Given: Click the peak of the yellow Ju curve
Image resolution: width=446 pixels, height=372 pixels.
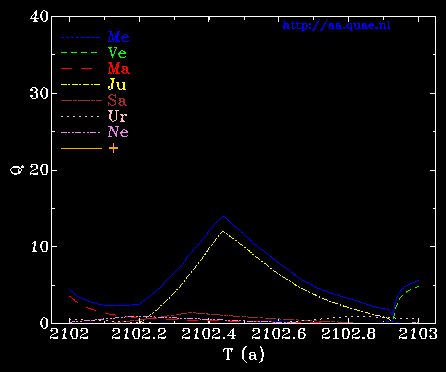Looking at the screenshot, I should click(223, 231).
